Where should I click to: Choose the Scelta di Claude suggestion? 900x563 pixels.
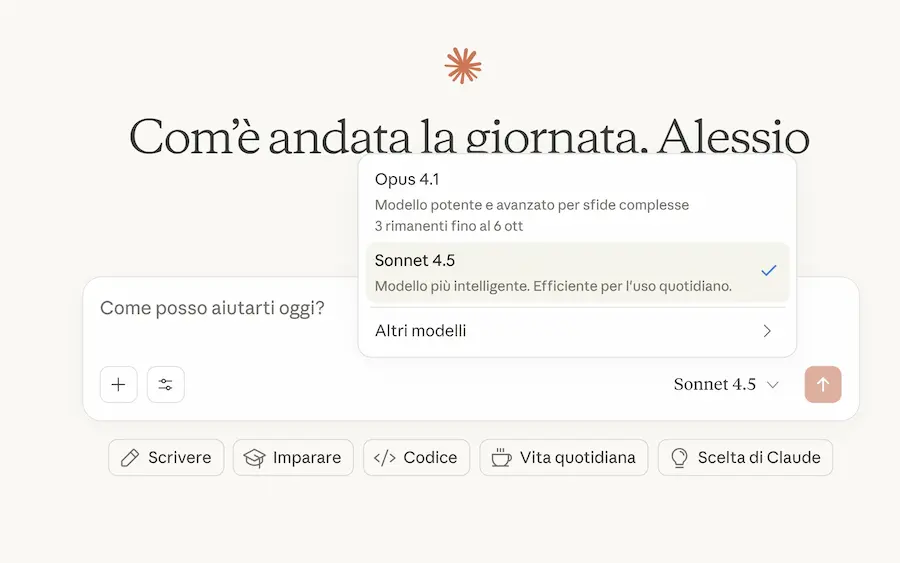coord(759,458)
